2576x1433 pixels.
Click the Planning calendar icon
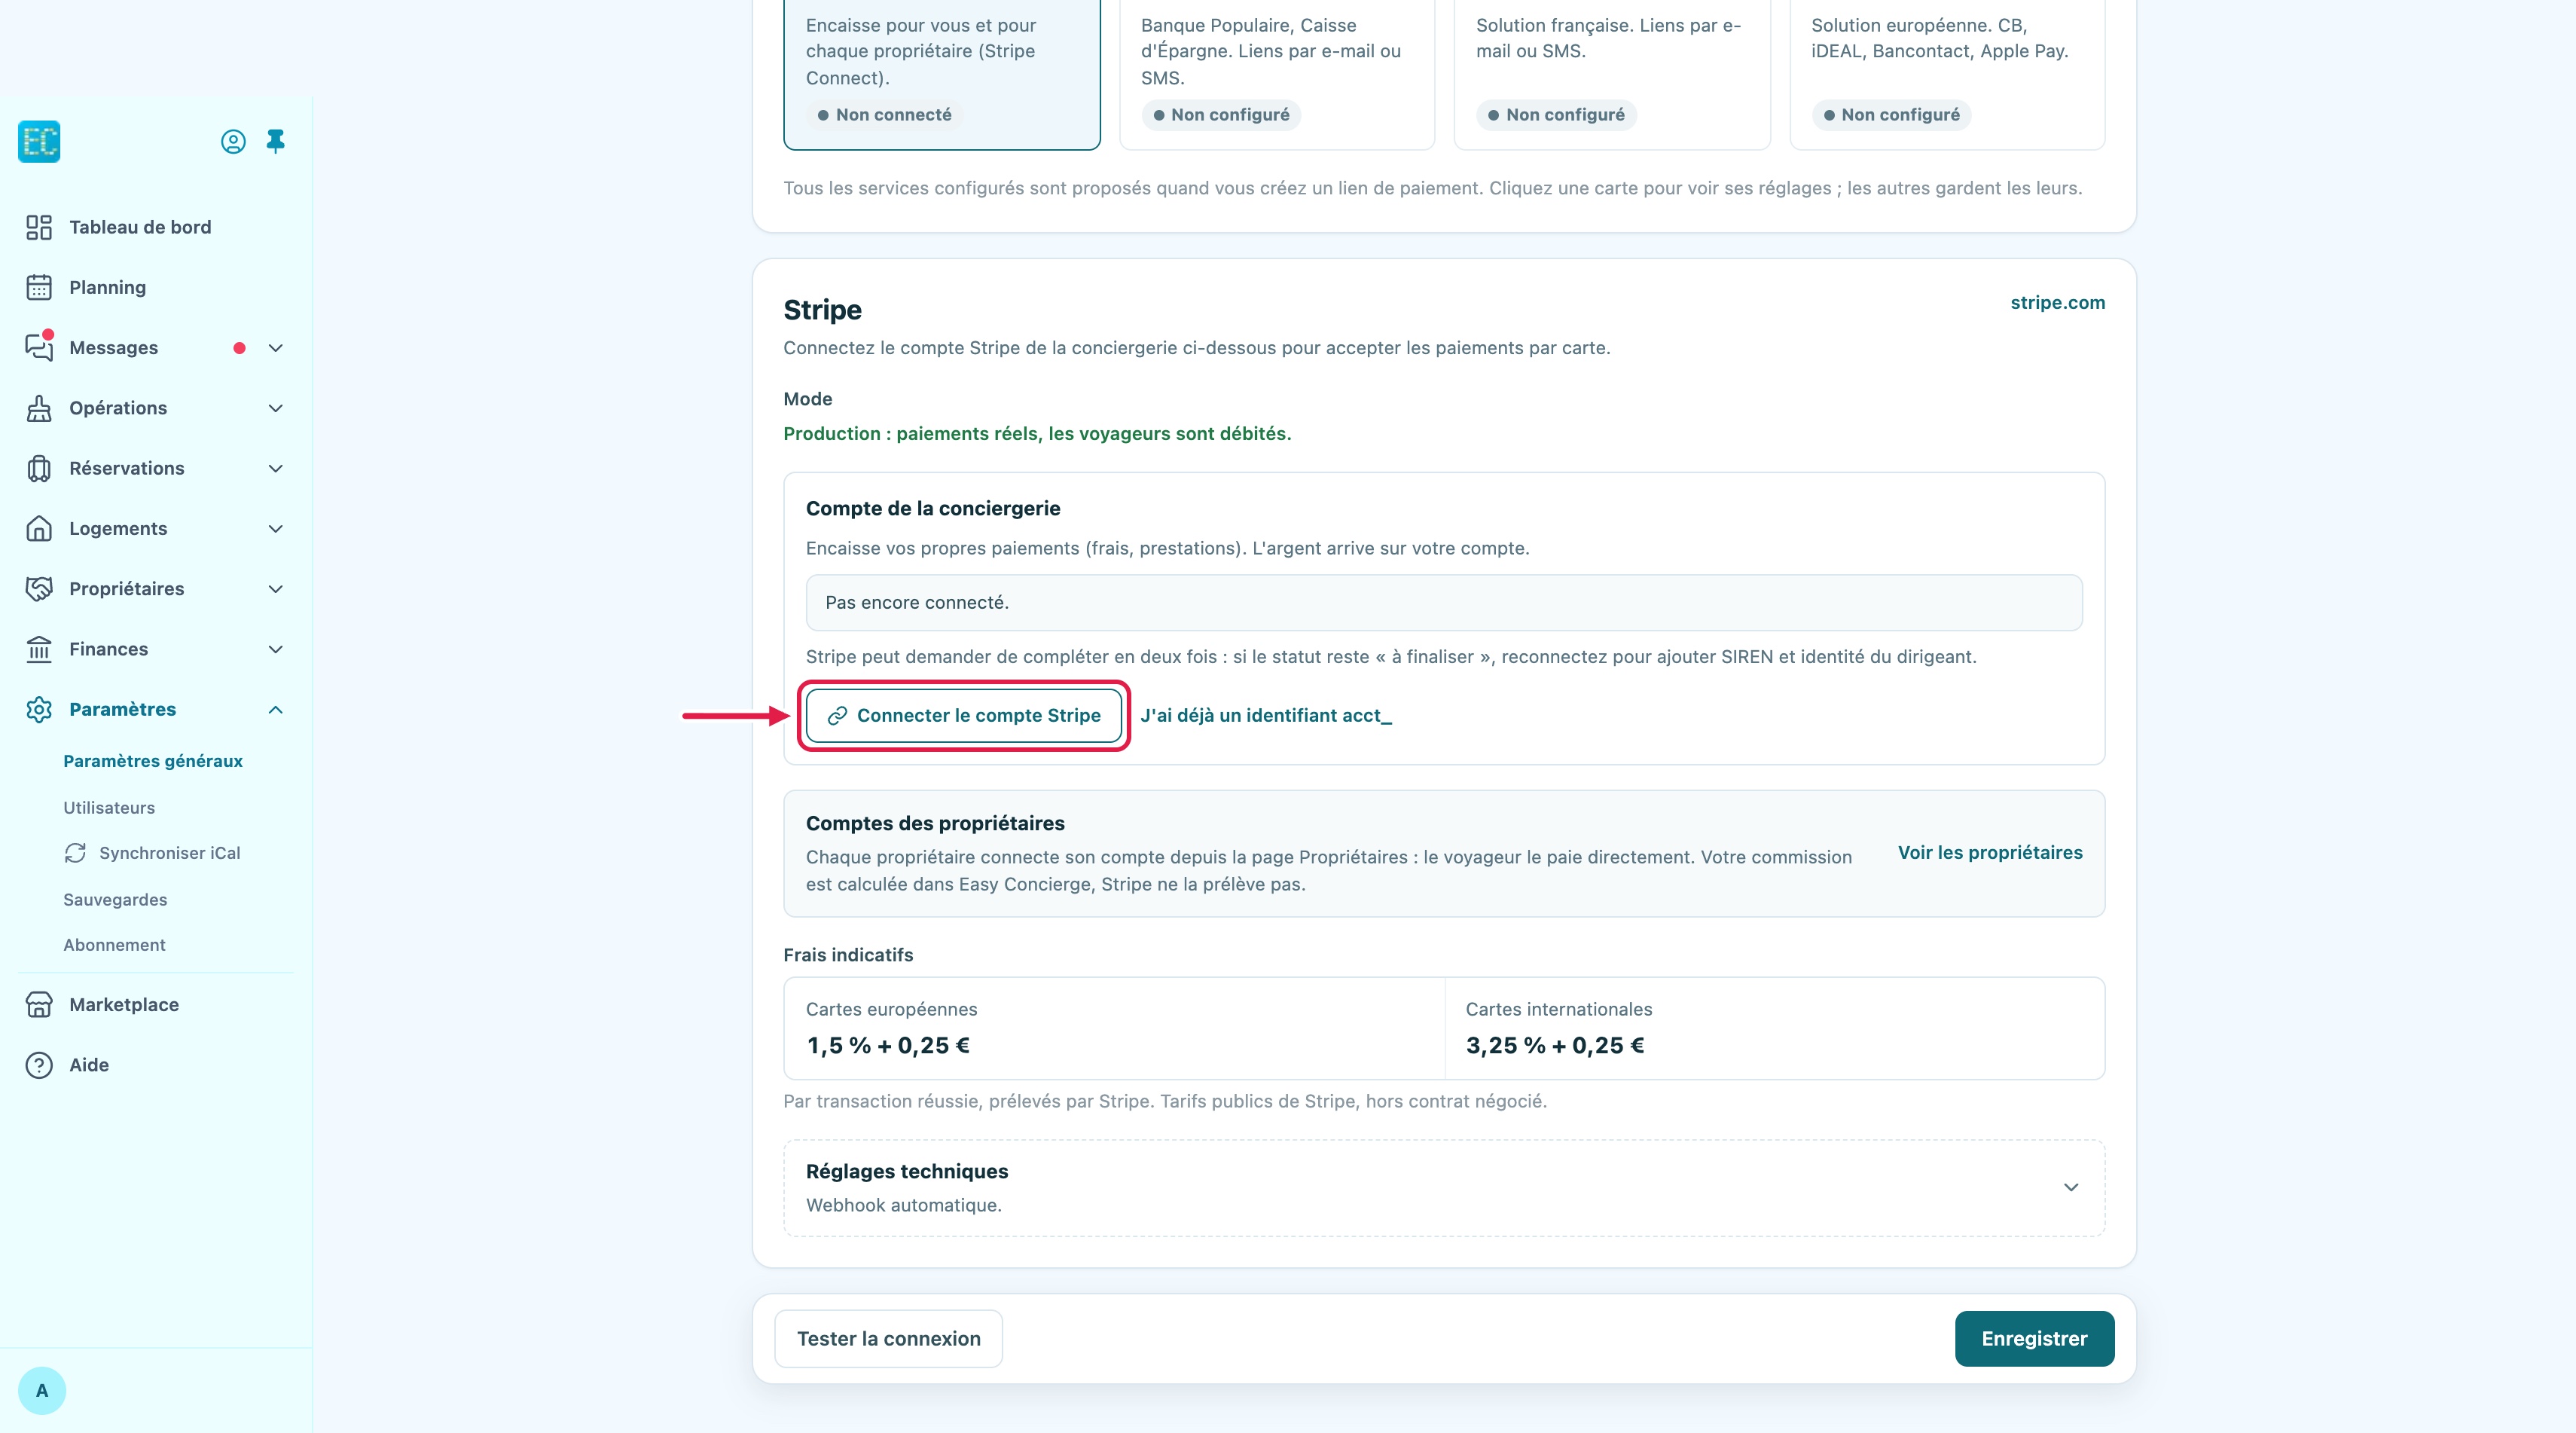coord(39,288)
